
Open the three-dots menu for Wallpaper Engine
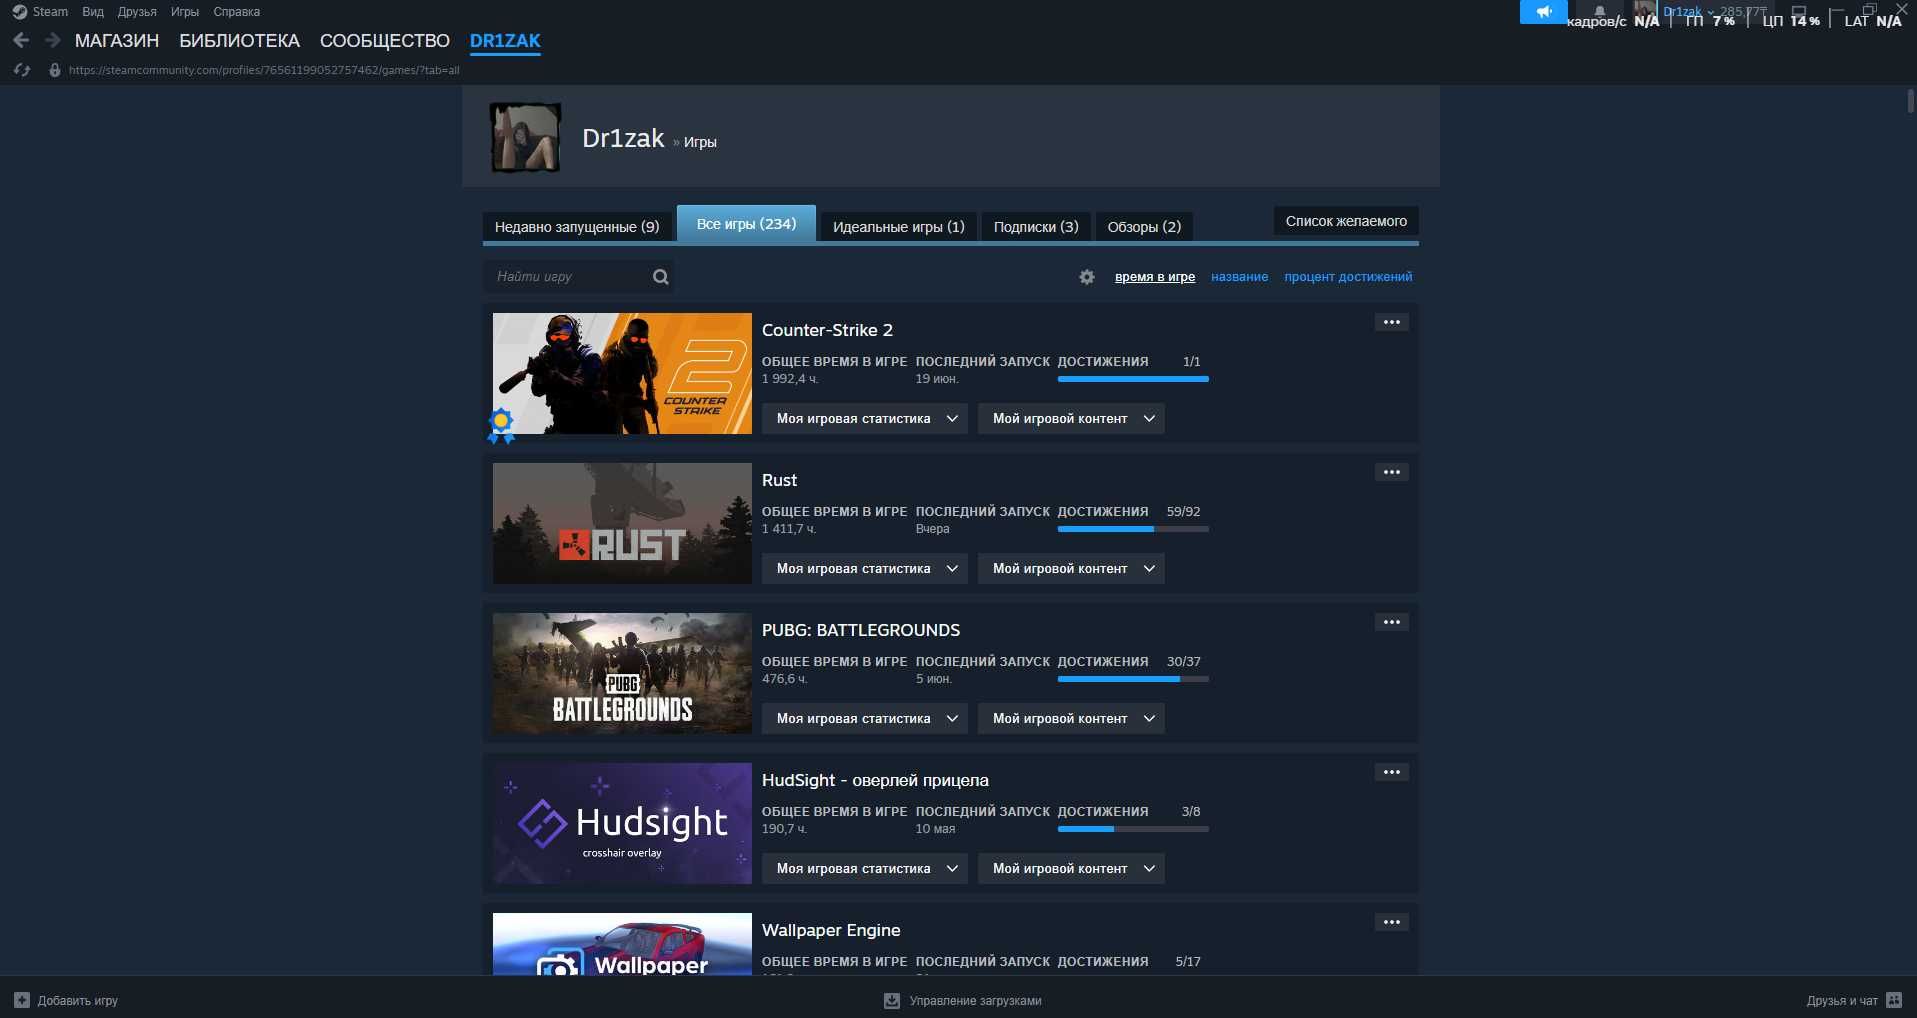pos(1392,922)
